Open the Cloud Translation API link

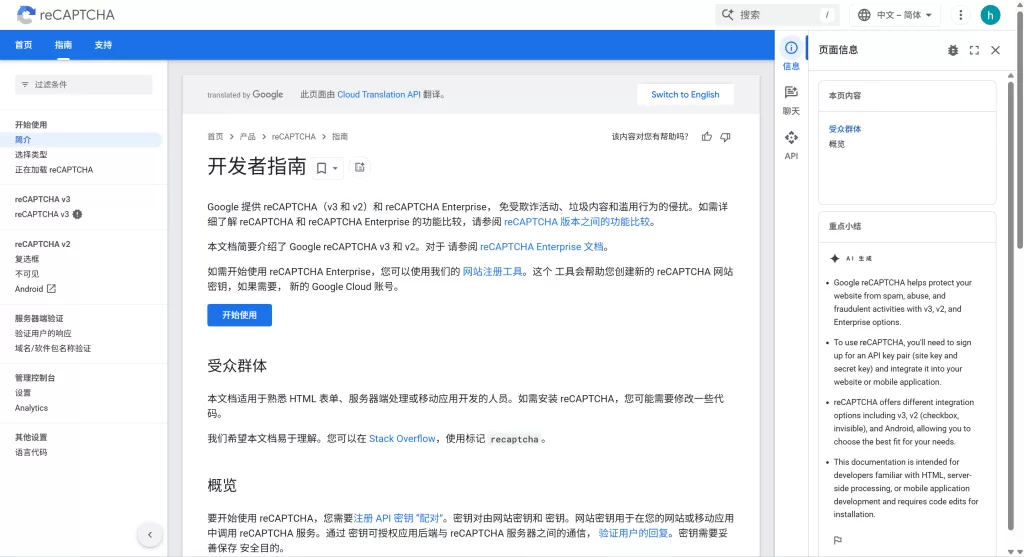point(379,95)
